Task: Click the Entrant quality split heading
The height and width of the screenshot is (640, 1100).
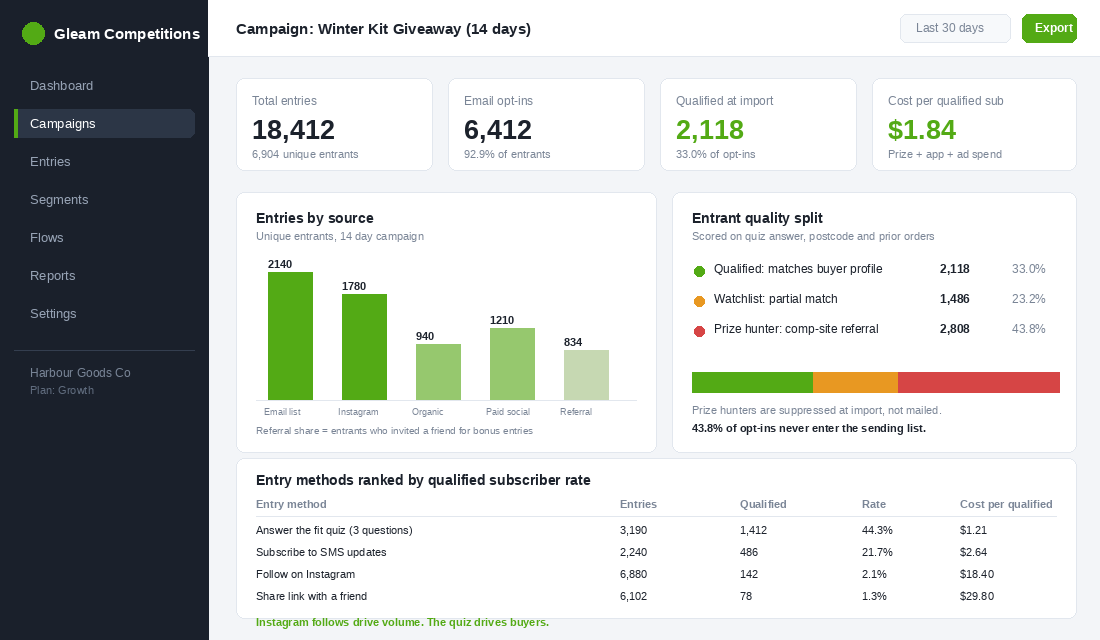Action: tap(757, 218)
